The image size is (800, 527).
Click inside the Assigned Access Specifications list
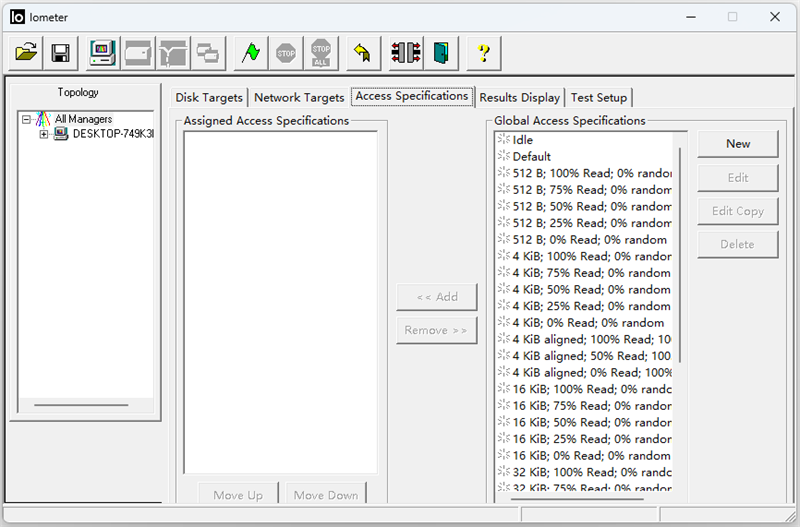281,303
